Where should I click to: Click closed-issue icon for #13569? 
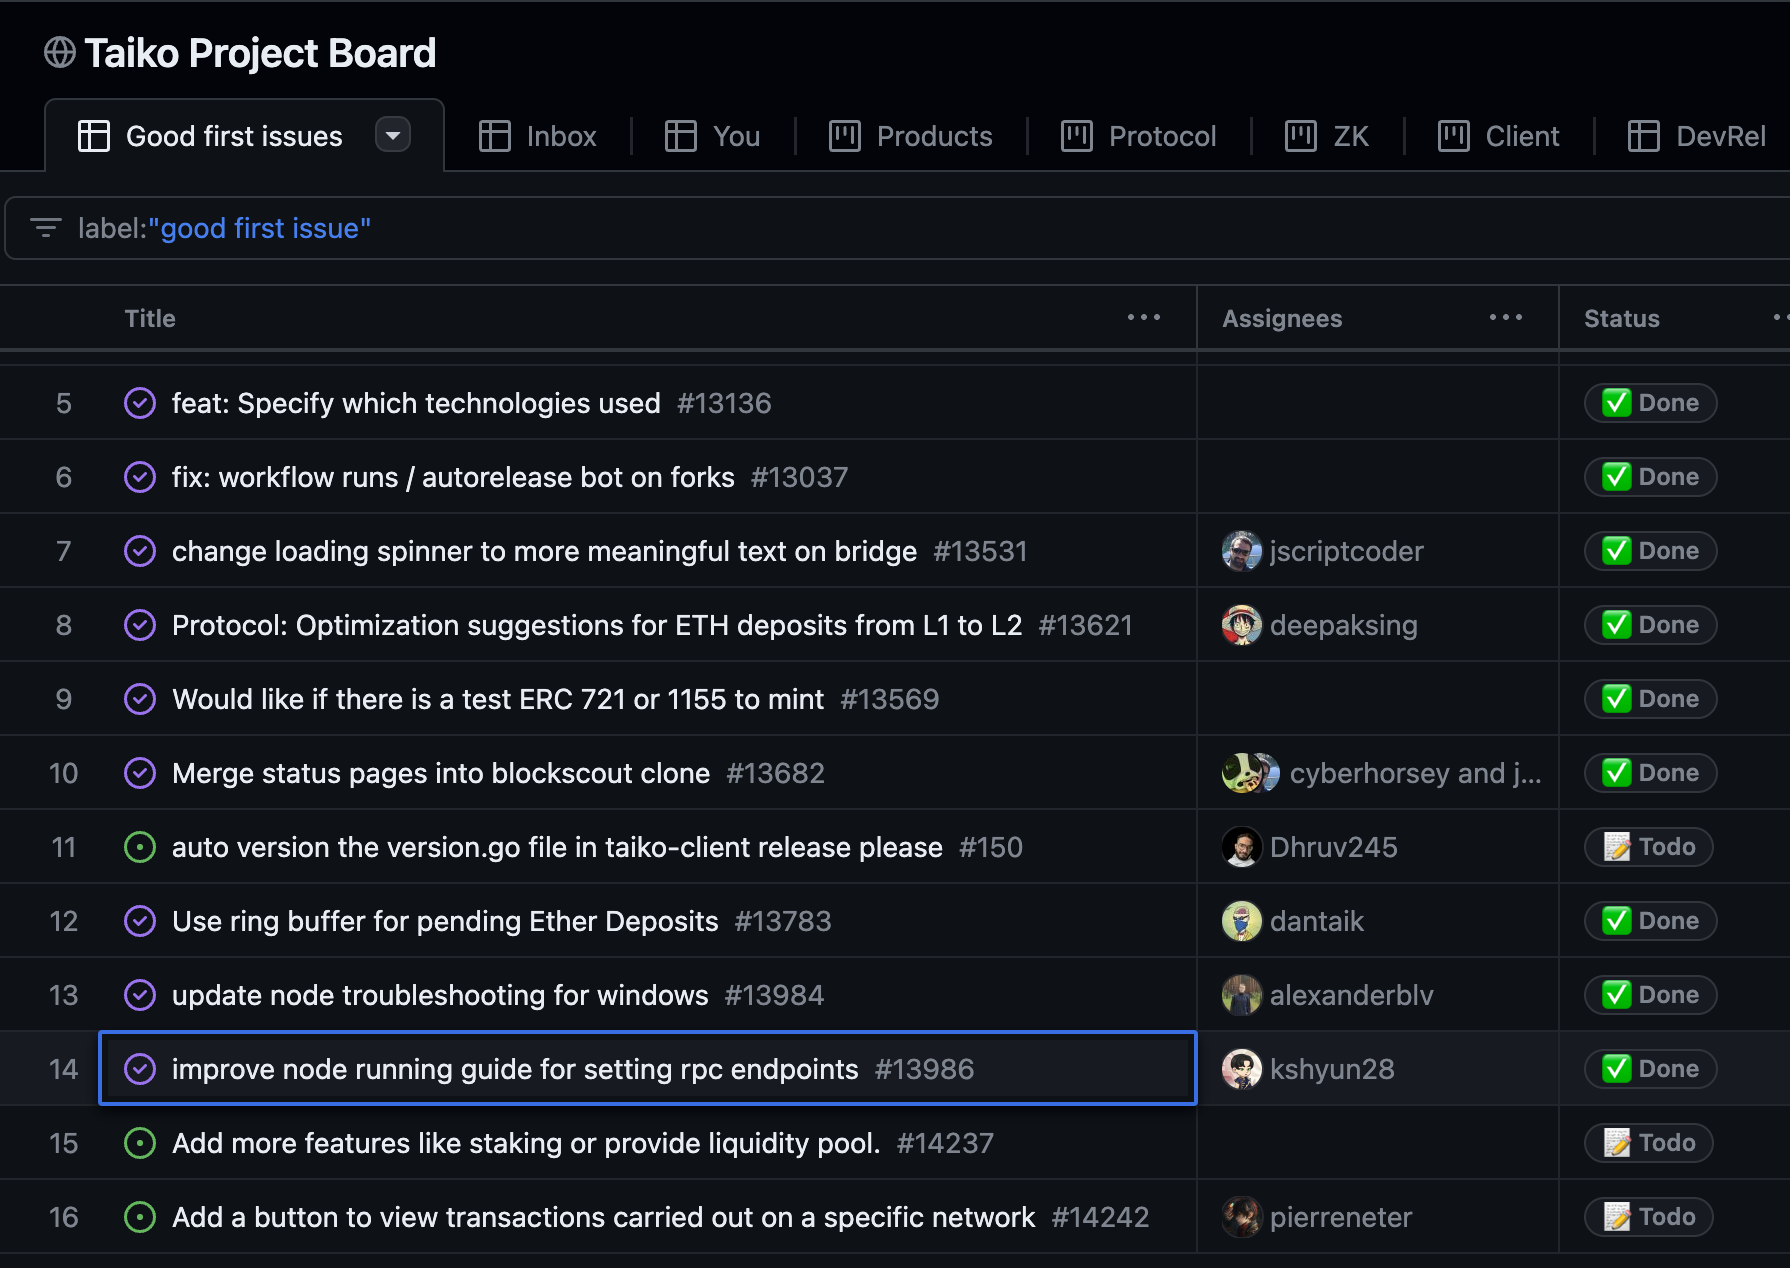[140, 699]
